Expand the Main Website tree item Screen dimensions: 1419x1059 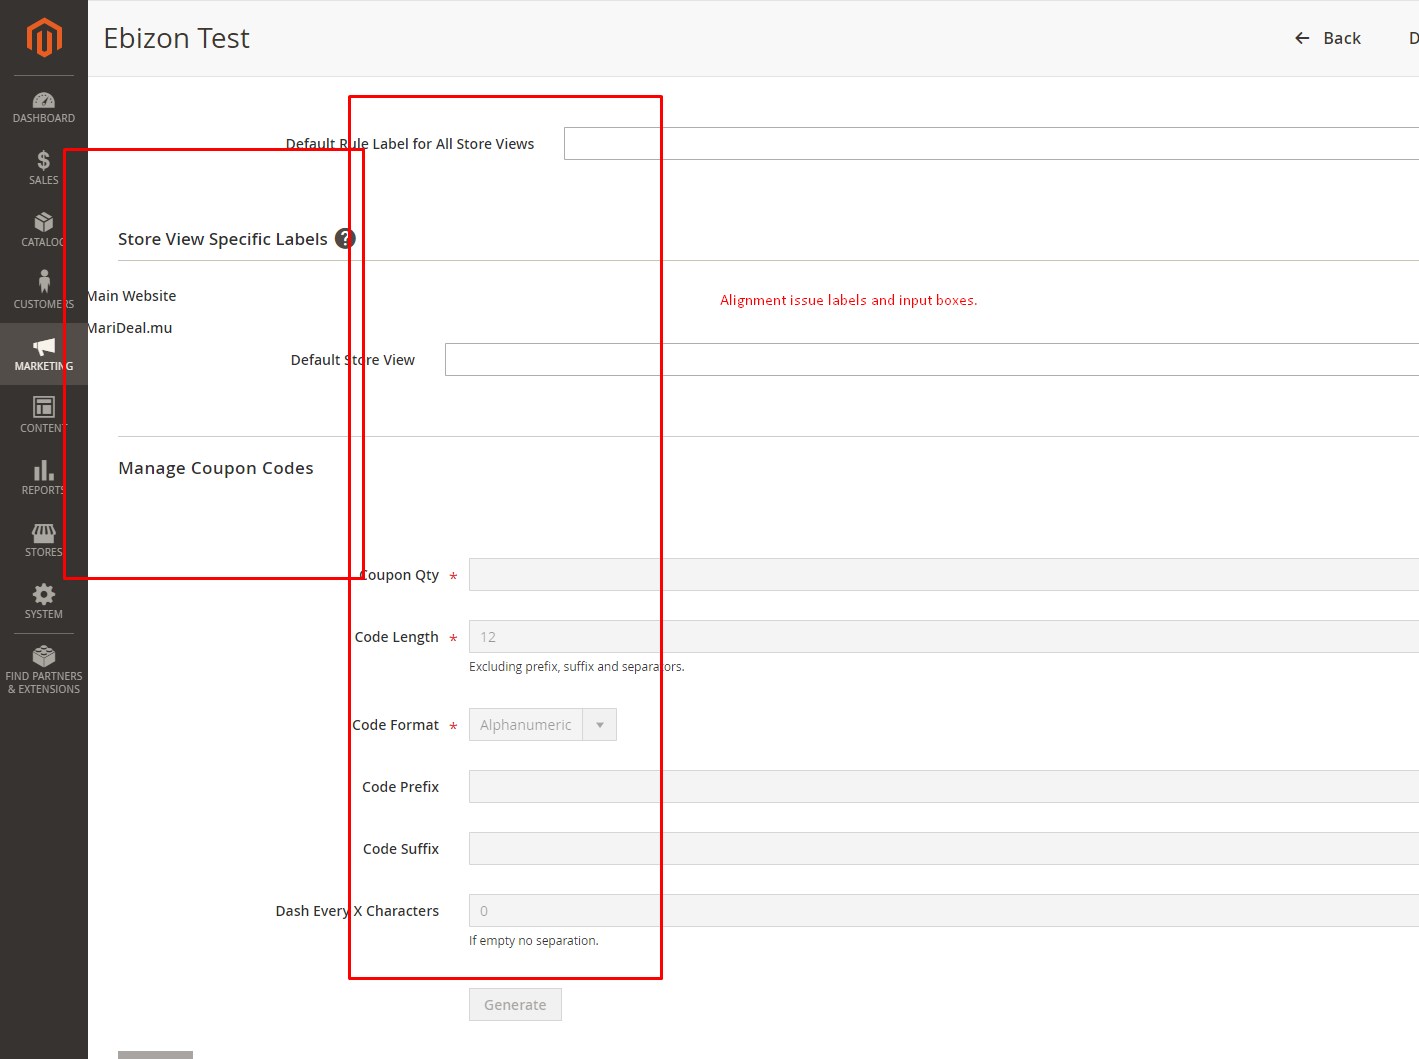click(x=131, y=295)
